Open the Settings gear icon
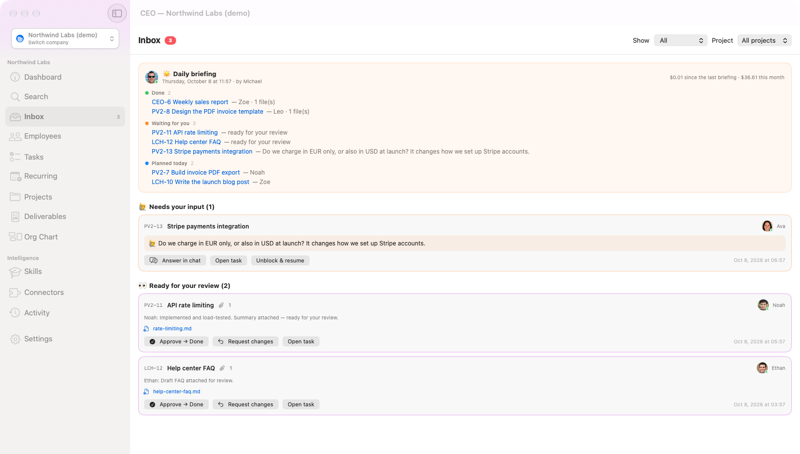 tap(15, 339)
